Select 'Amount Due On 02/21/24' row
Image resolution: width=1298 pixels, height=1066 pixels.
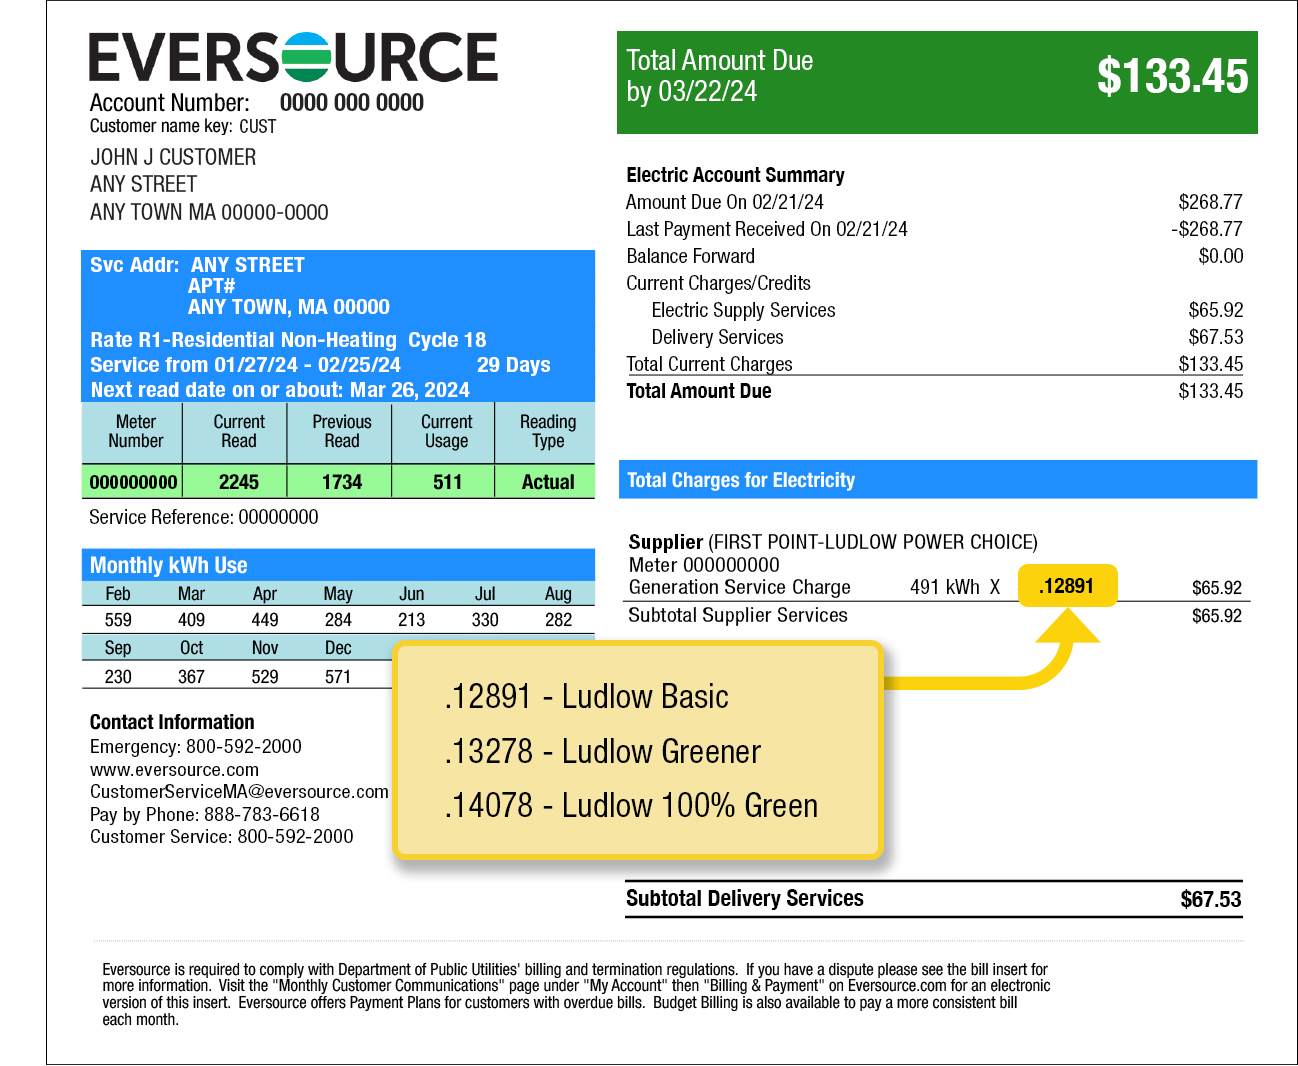[934, 202]
